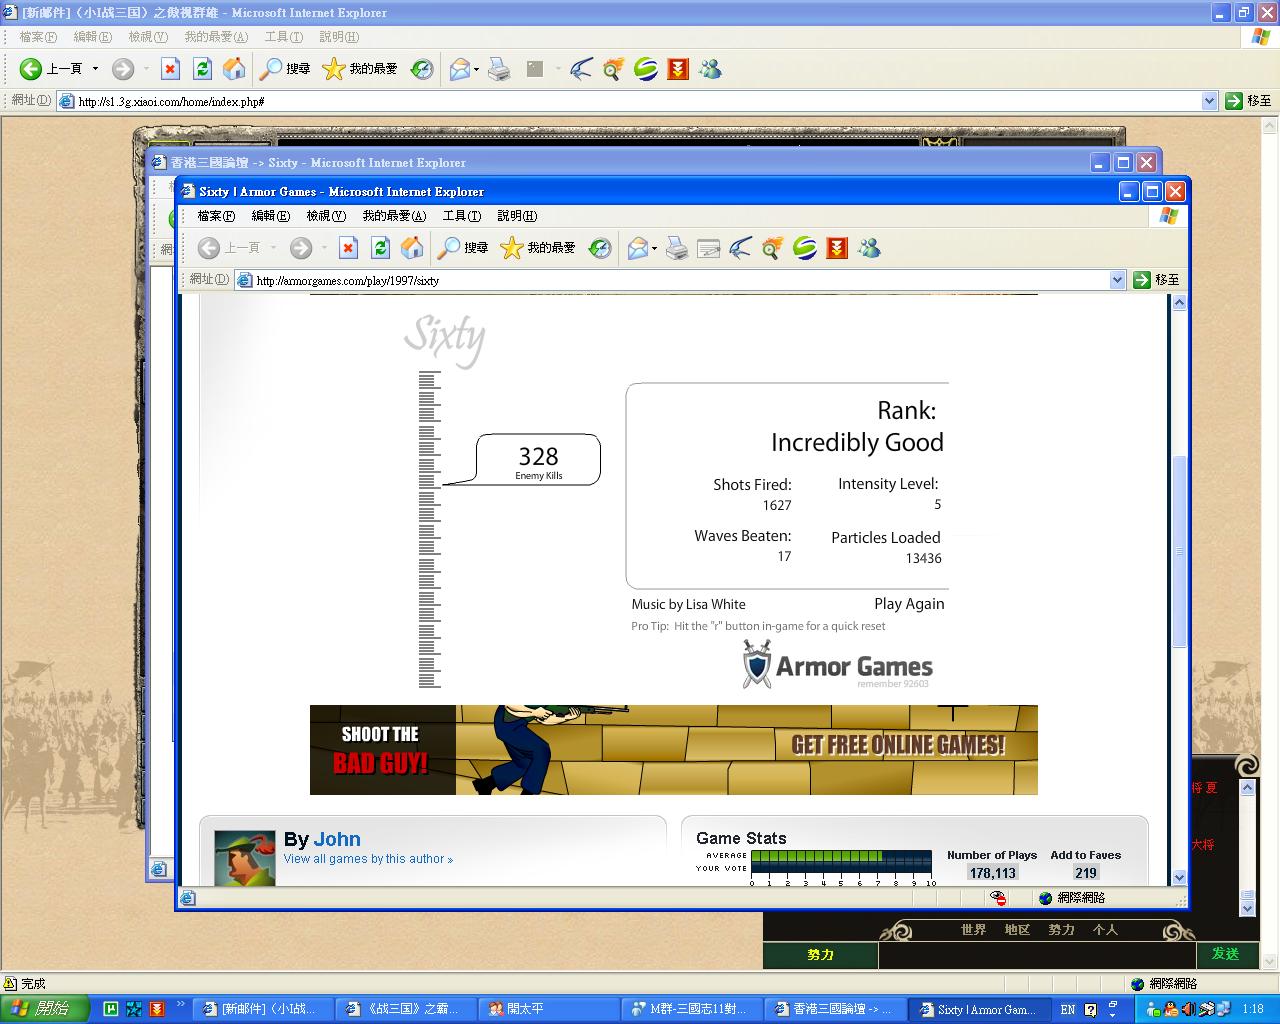Viewport: 1280px width, 1024px height.
Task: Click the volume speaker icon in the system tray
Action: (1190, 1010)
